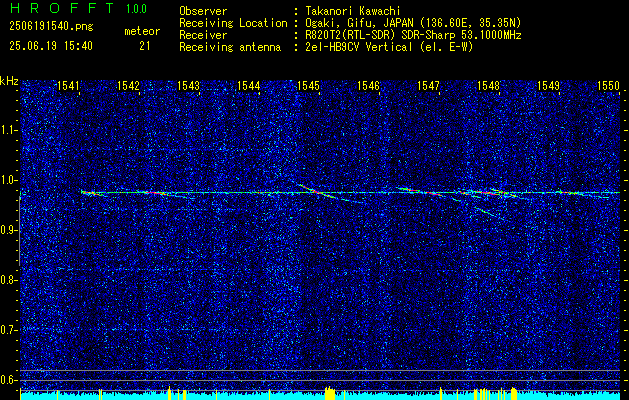Screen dimensions: 629x400
Task: Click the 'Receiving antenna' label
Action: pyautogui.click(x=230, y=47)
